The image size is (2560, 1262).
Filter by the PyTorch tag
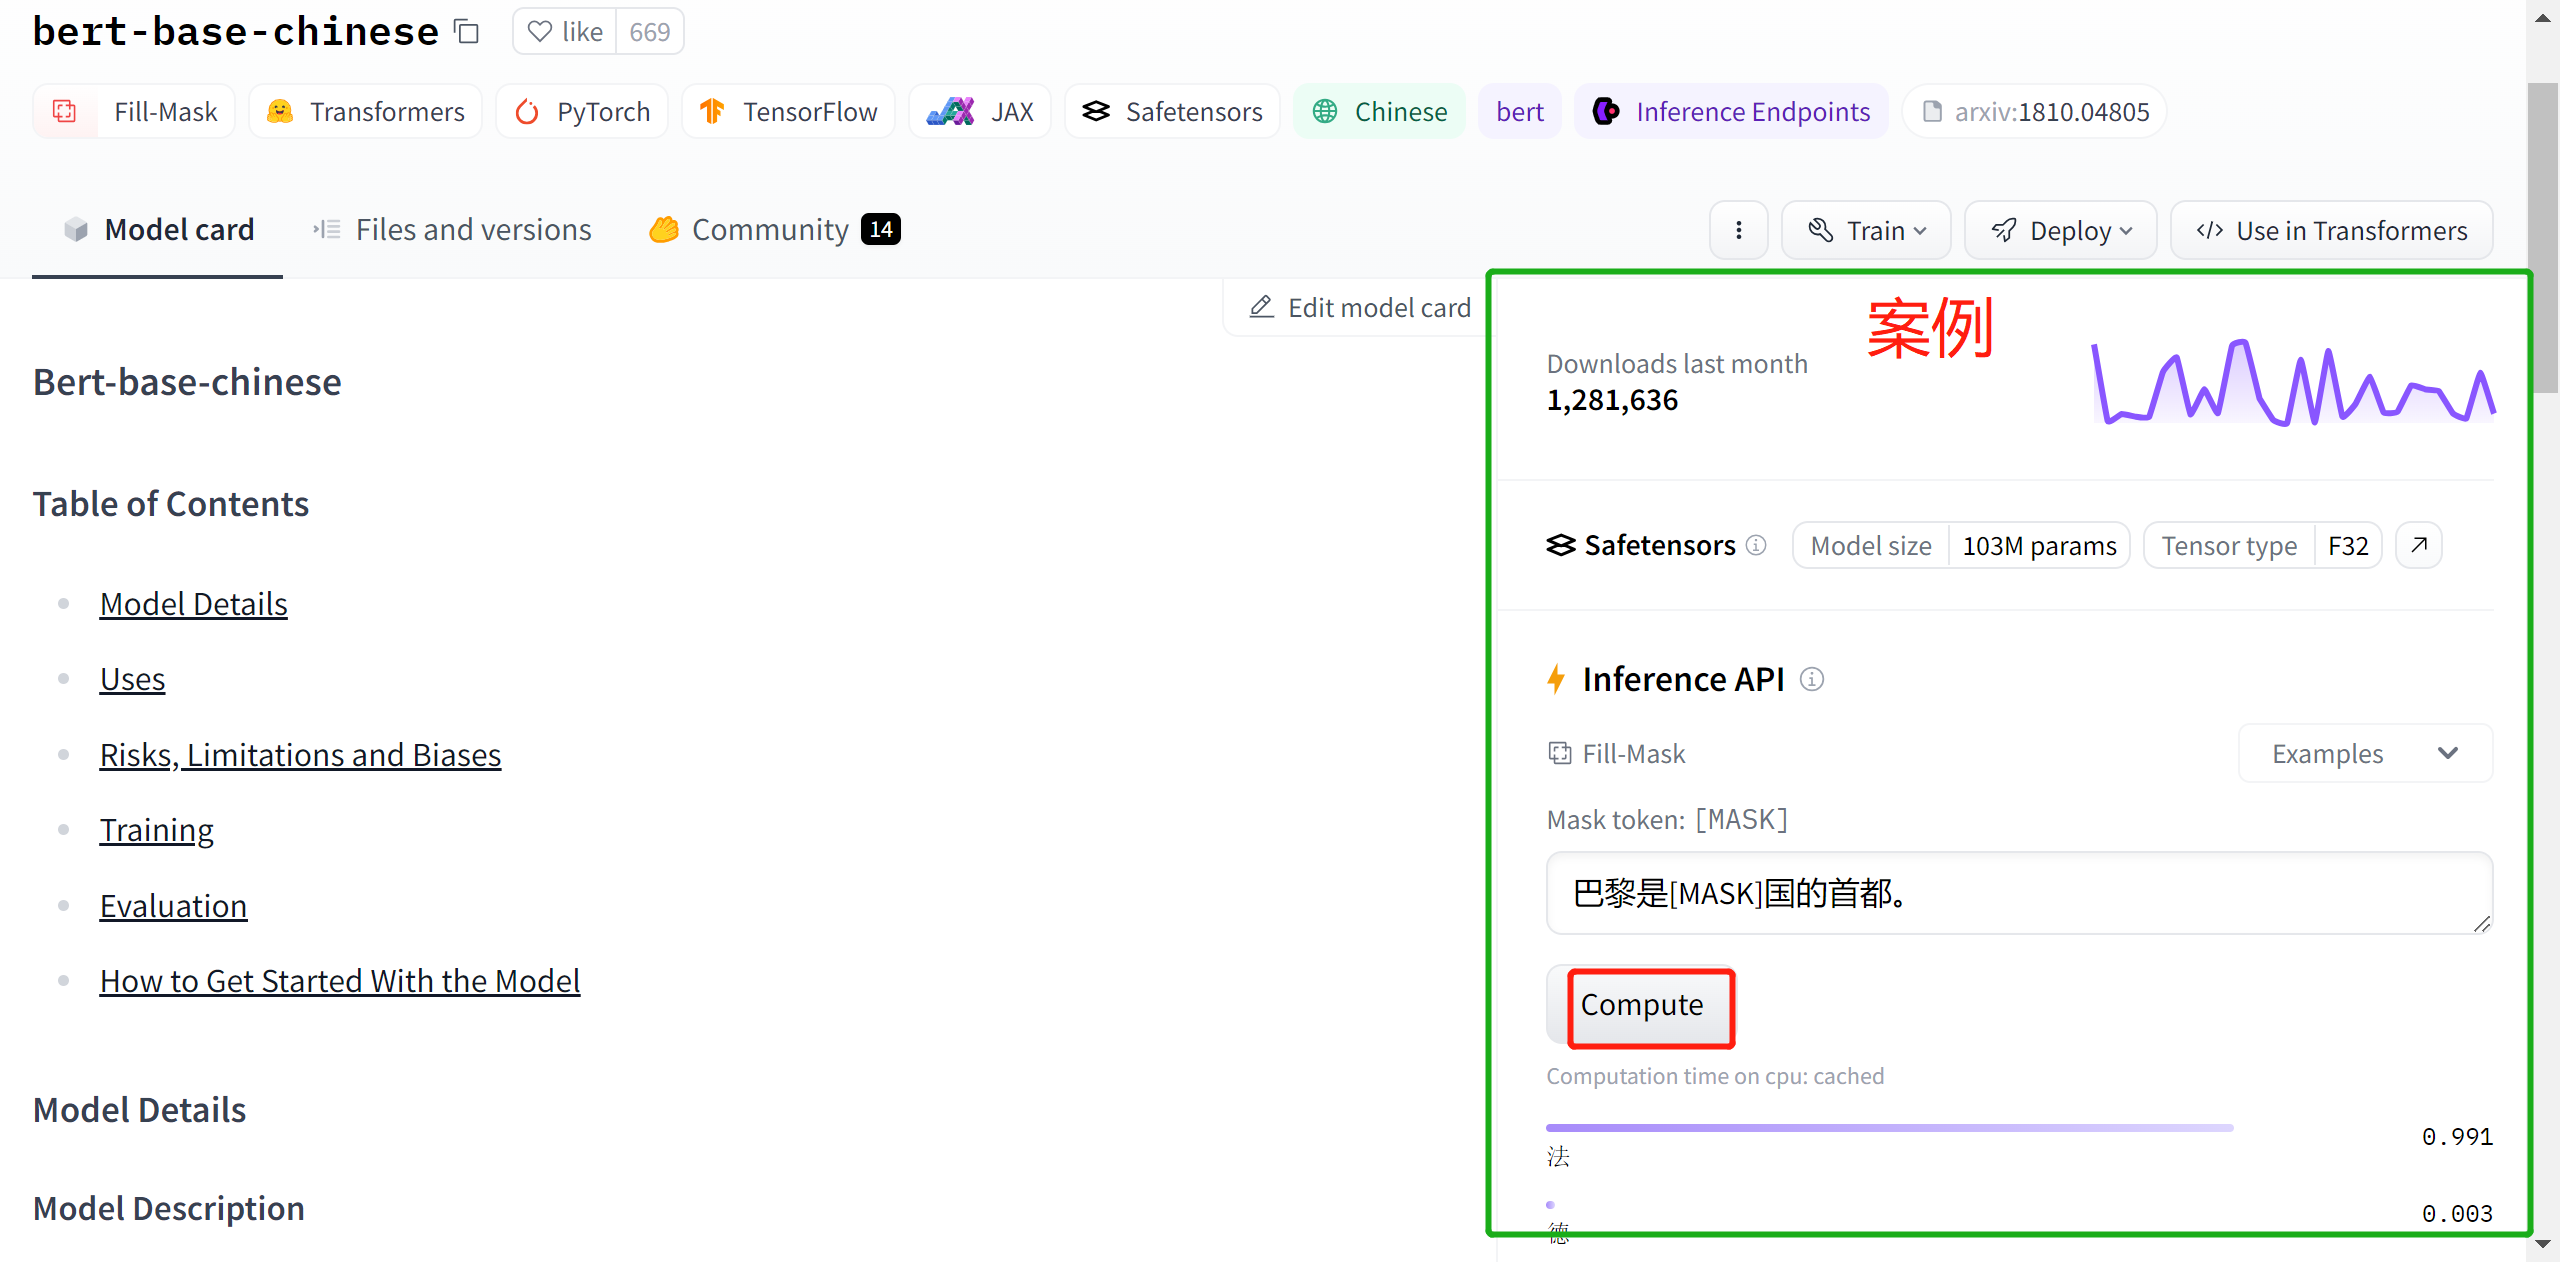[582, 111]
